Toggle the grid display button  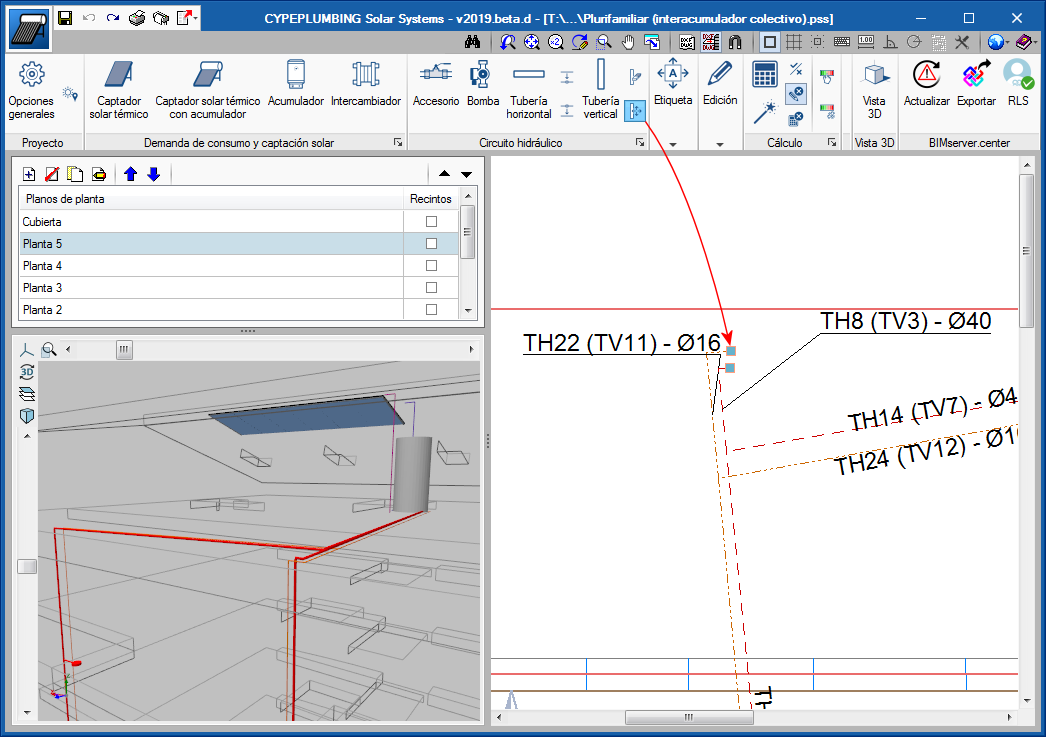tap(793, 43)
